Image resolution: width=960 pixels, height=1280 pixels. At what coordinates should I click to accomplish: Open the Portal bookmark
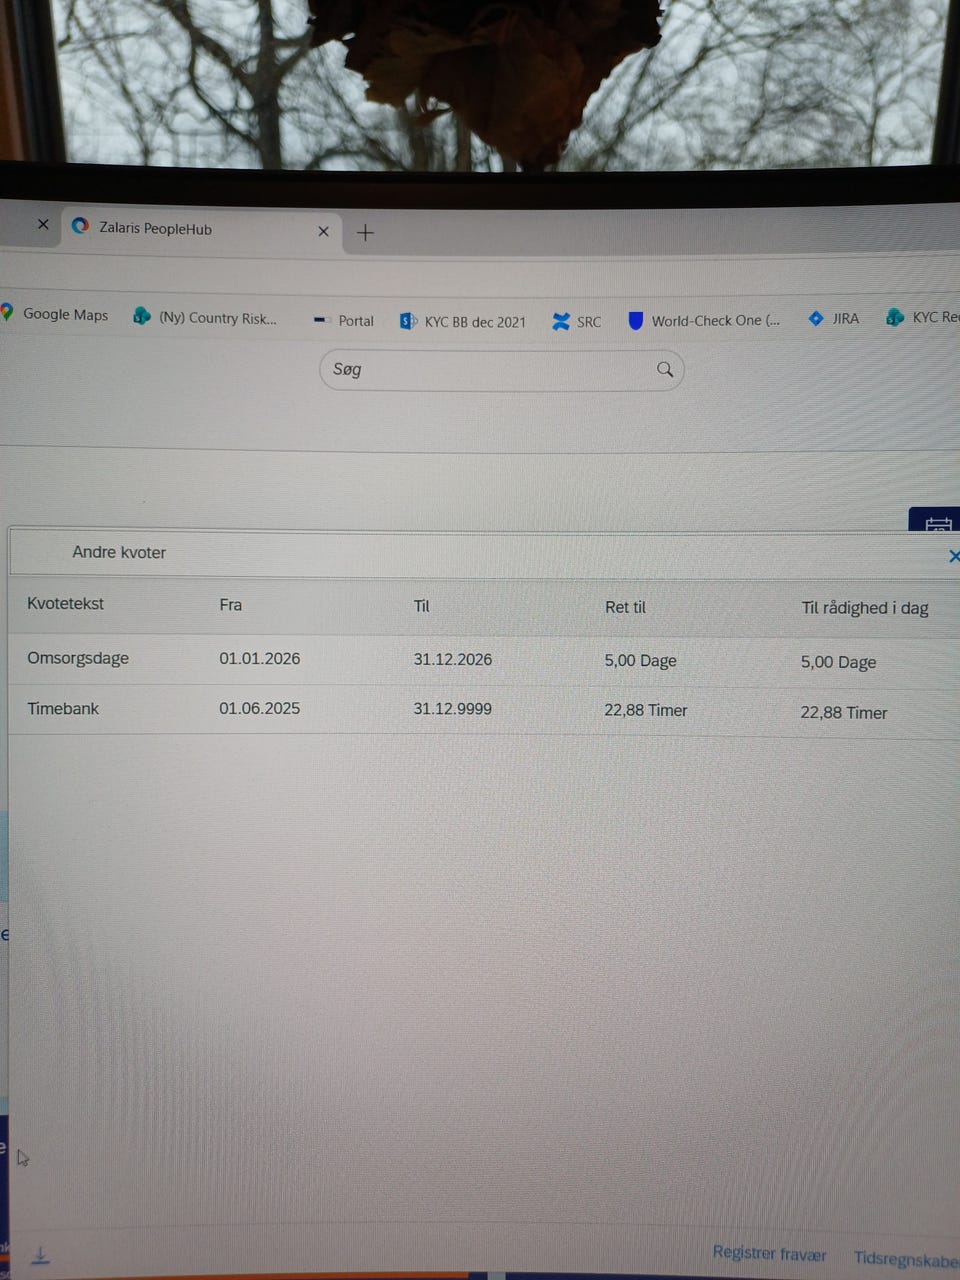(x=343, y=320)
